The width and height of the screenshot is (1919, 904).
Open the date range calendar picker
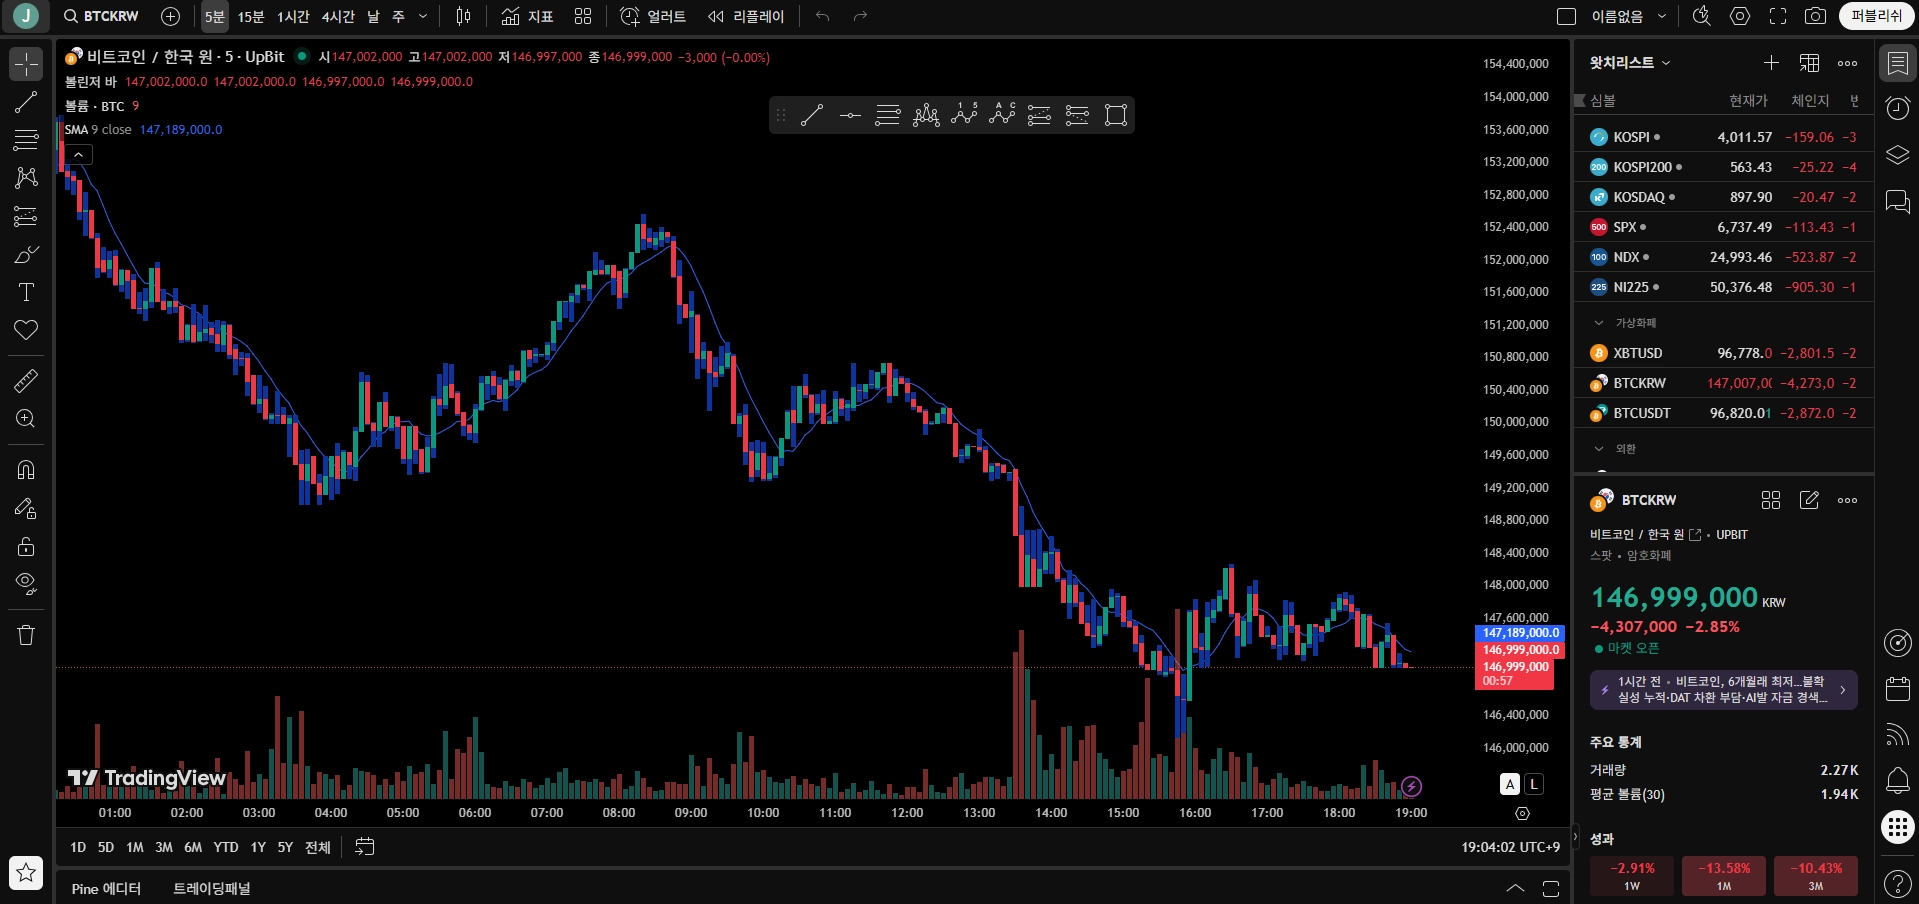[365, 847]
